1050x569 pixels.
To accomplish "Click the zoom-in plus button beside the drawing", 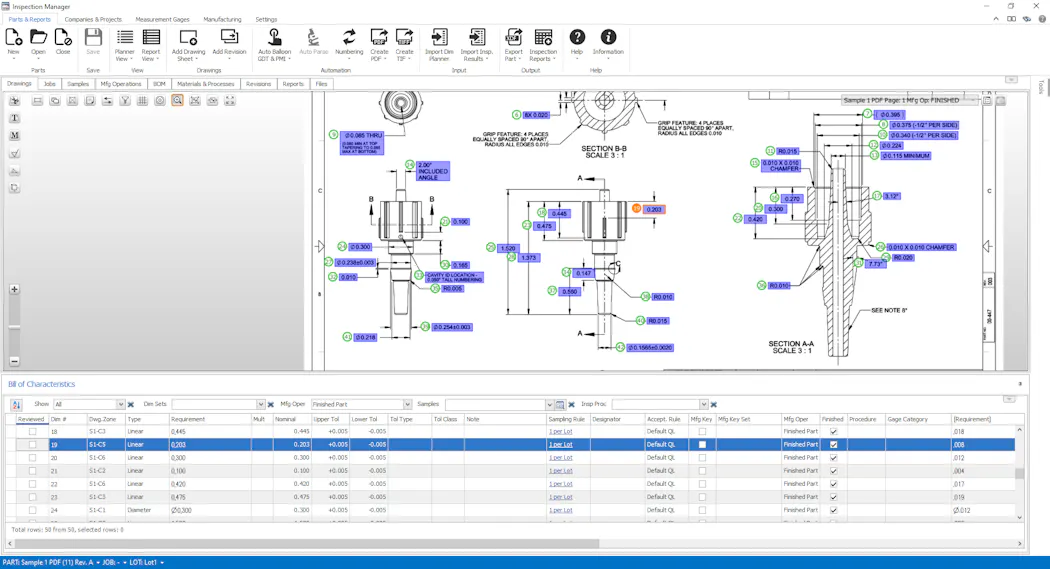I will [x=14, y=289].
